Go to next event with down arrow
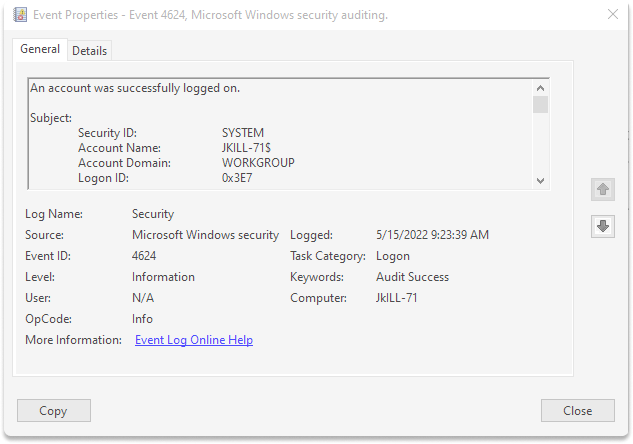 coord(603,226)
